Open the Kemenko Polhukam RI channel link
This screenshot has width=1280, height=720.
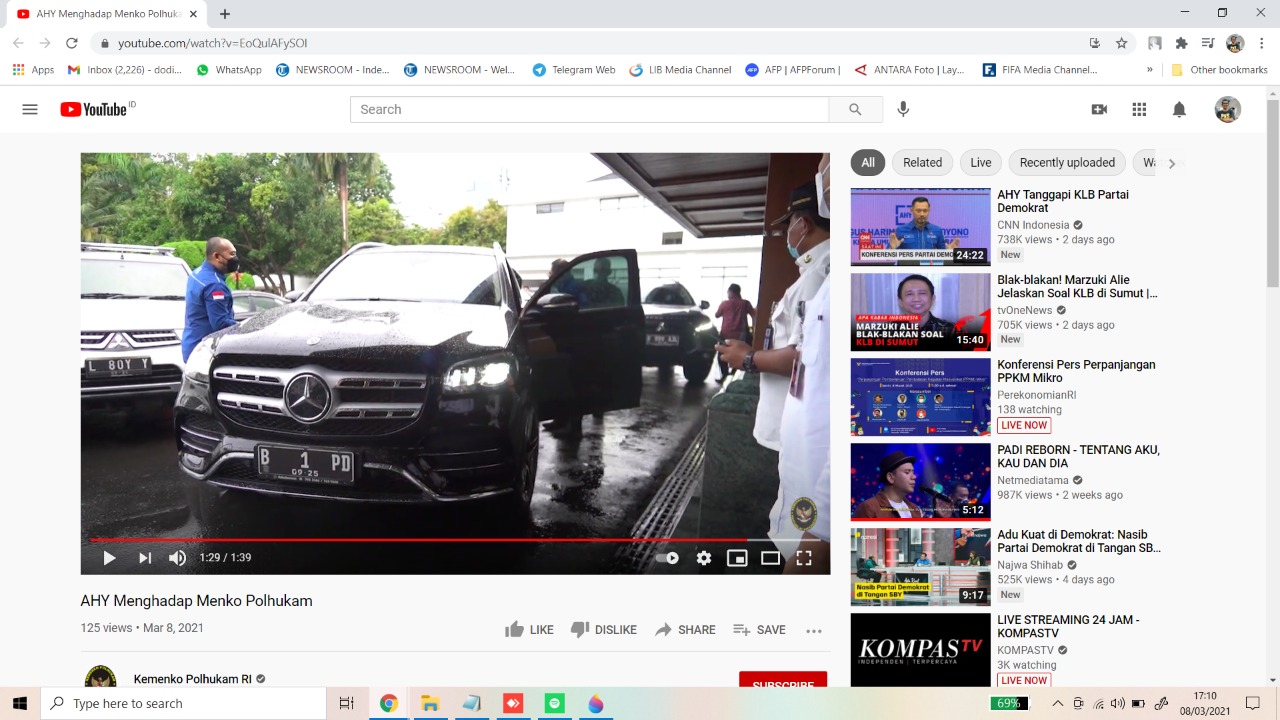(193, 679)
